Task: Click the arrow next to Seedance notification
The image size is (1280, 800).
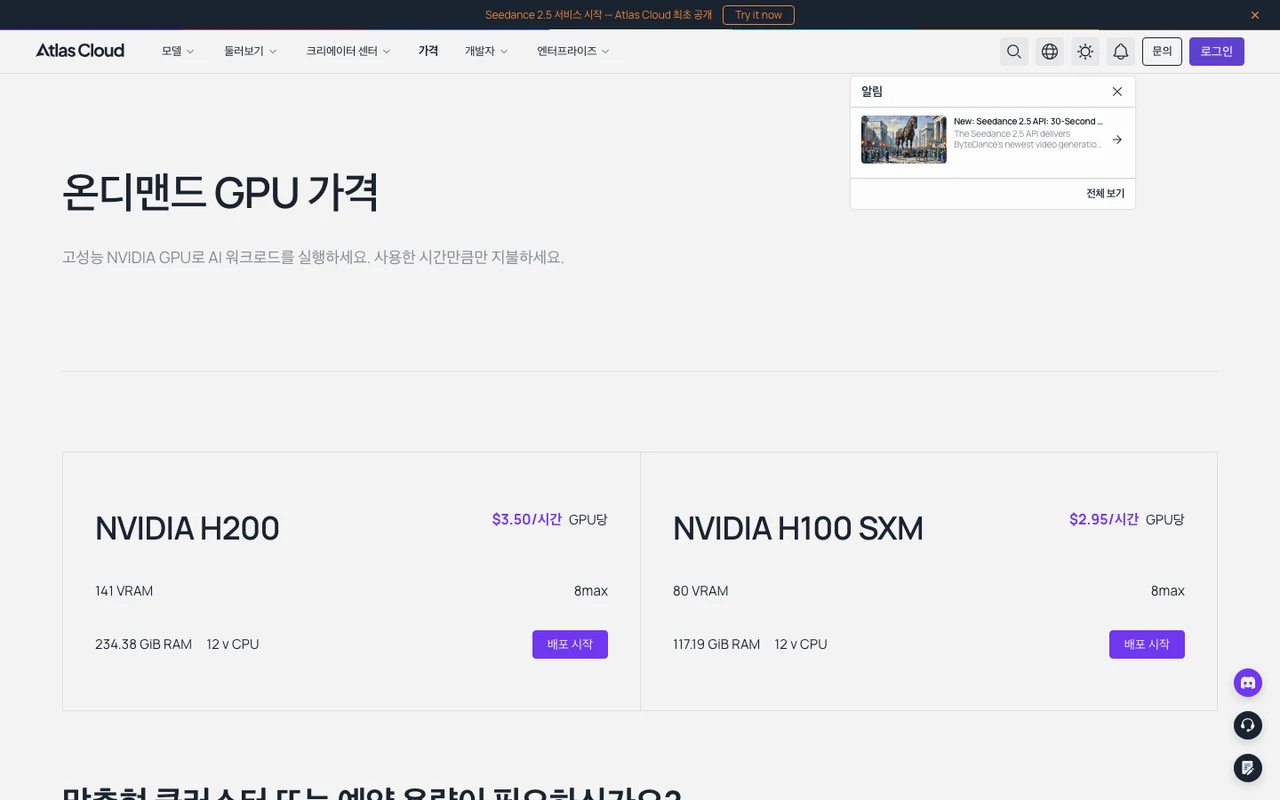Action: [1117, 140]
